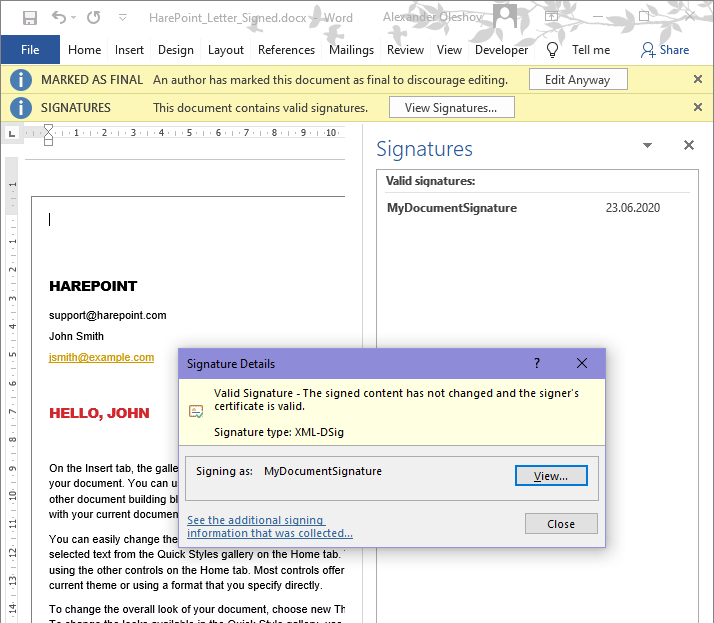Click the user account avatar icon

pyautogui.click(x=505, y=16)
